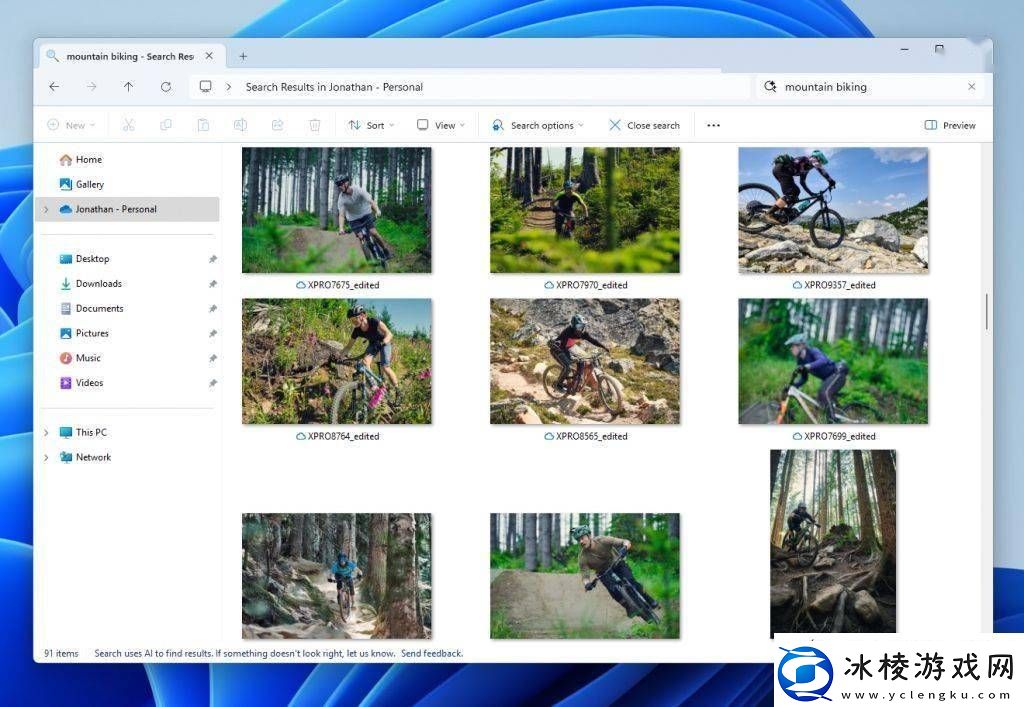
Task: Navigate back with the back arrow
Action: 54,87
